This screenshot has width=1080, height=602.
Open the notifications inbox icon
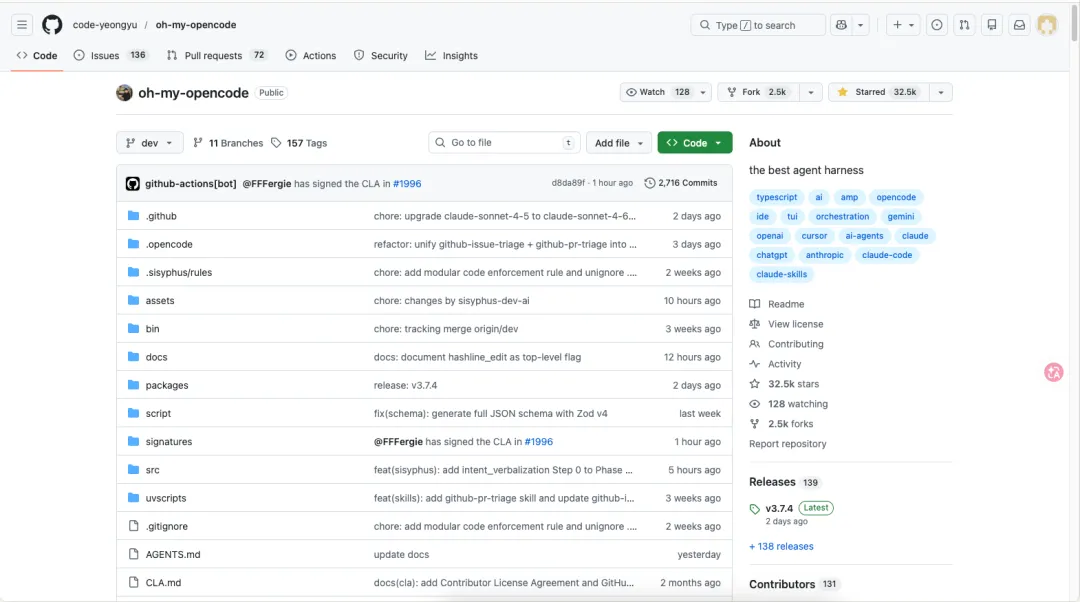[1019, 25]
